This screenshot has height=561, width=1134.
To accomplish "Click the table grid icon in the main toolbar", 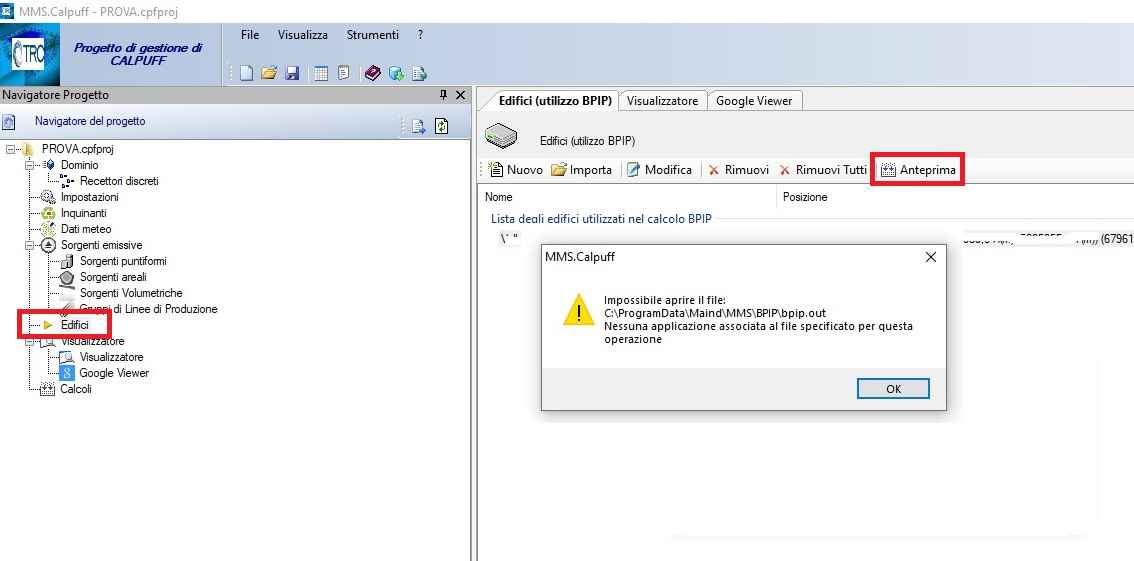I will 321,73.
